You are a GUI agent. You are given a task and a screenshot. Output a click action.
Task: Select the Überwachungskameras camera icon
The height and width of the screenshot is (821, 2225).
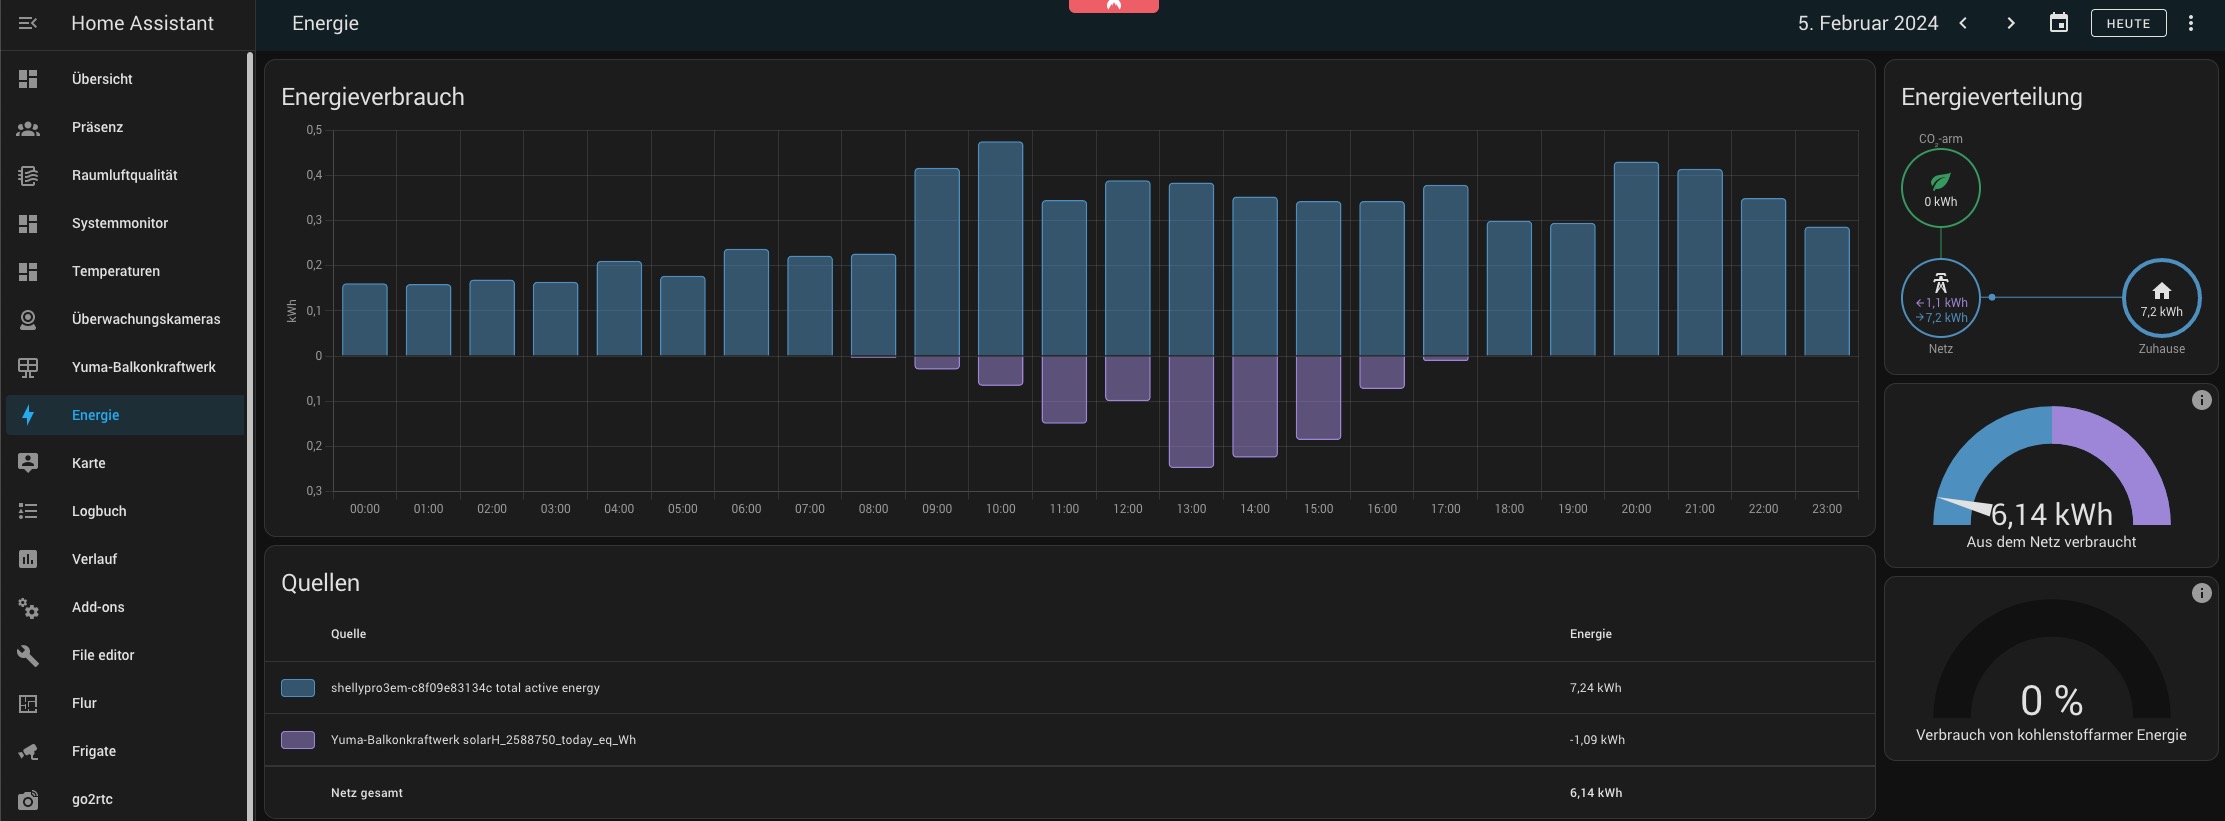pos(28,319)
